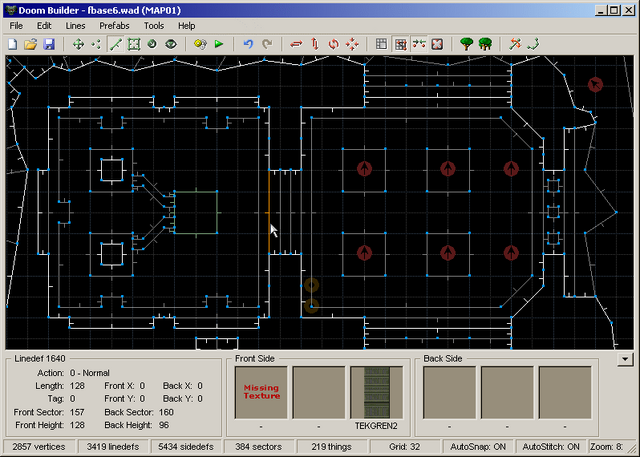Click the Grid: 32 status bar field
Image resolution: width=640 pixels, height=457 pixels.
click(404, 447)
